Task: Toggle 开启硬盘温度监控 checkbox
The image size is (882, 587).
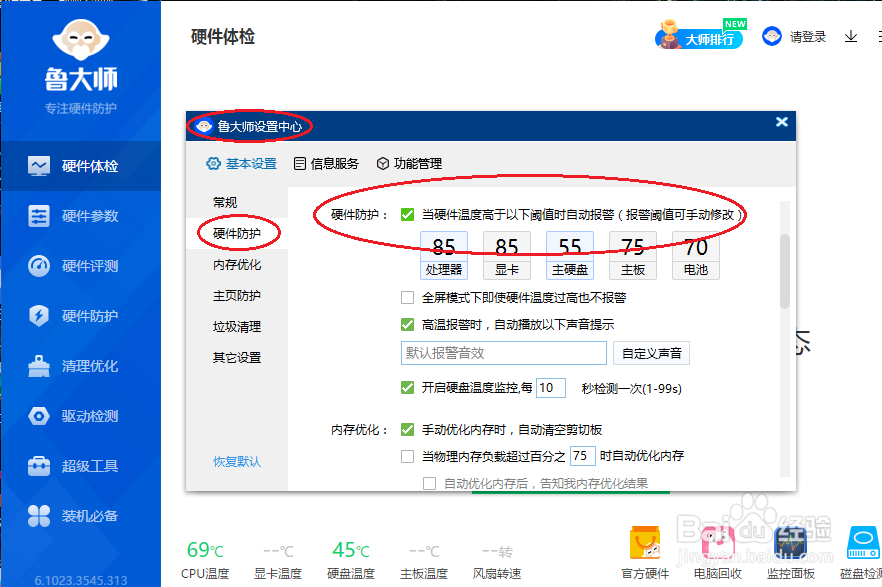Action: tap(408, 387)
